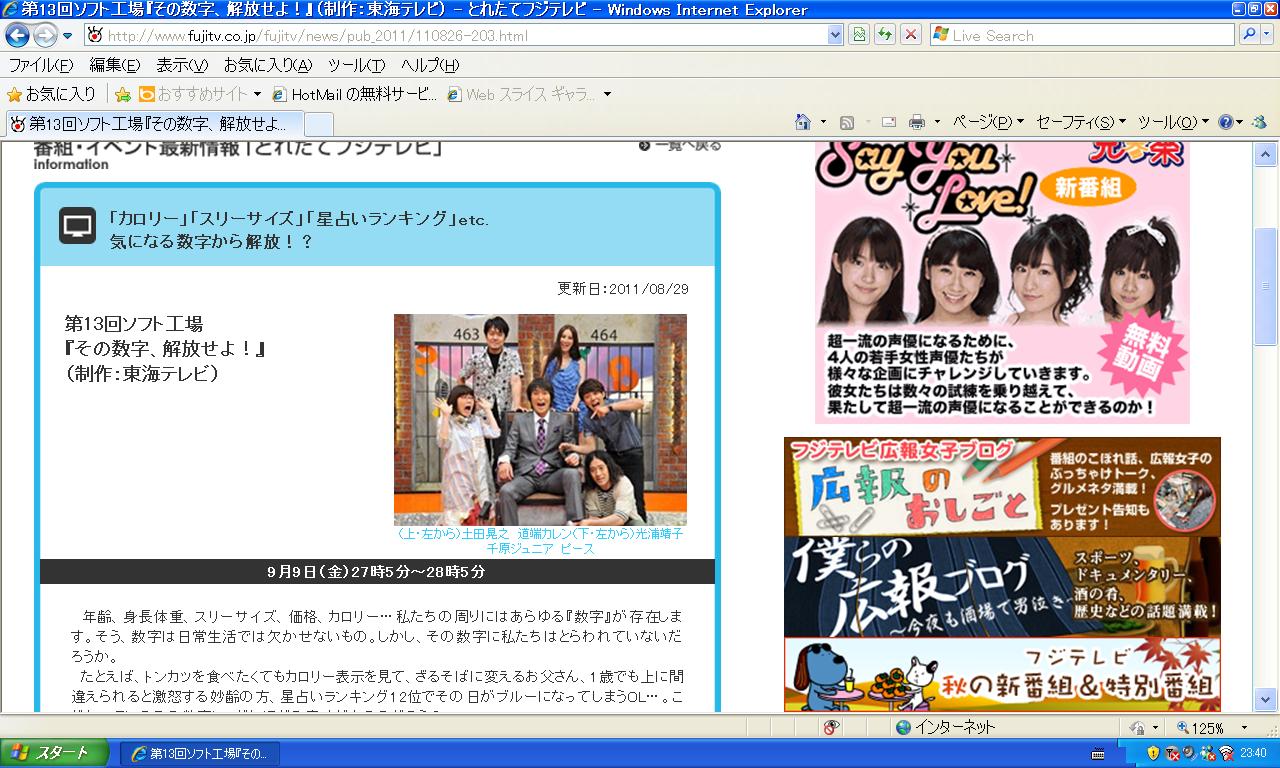This screenshot has width=1280, height=768.
Task: Refresh the page with green arrows icon
Action: [x=884, y=36]
